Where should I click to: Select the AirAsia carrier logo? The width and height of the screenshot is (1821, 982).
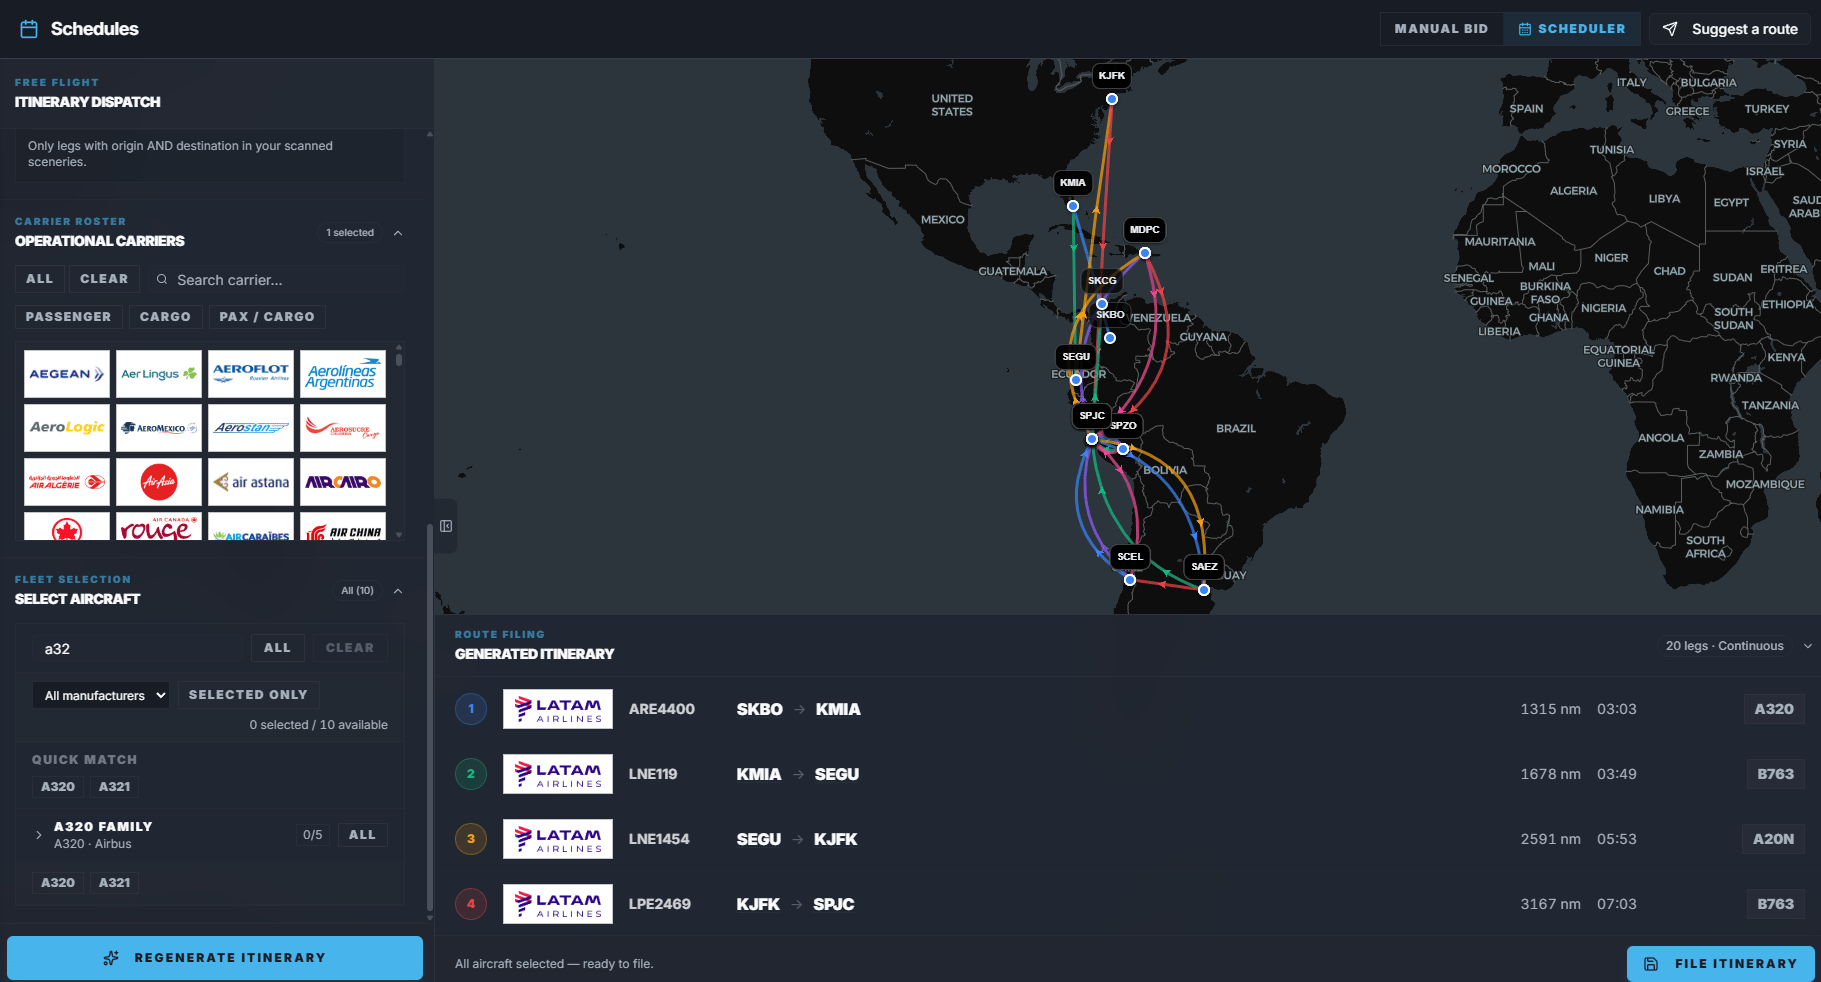159,482
